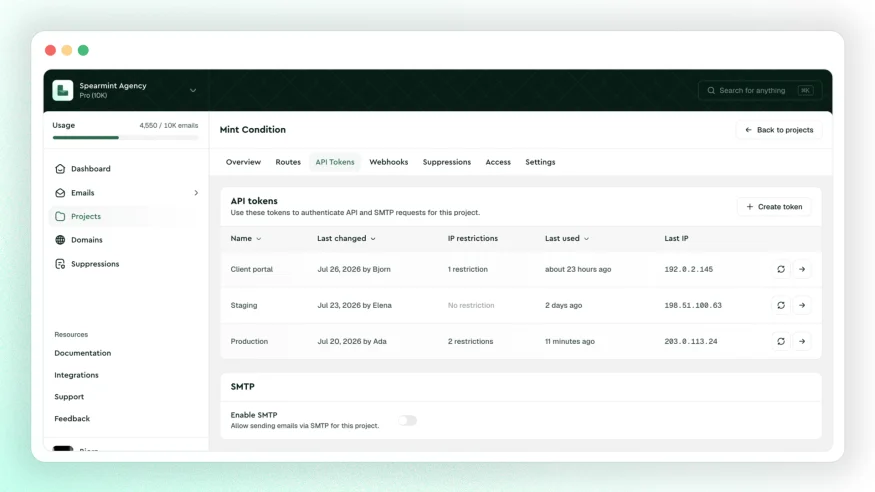
Task: Sort by the Name column
Action: click(246, 239)
